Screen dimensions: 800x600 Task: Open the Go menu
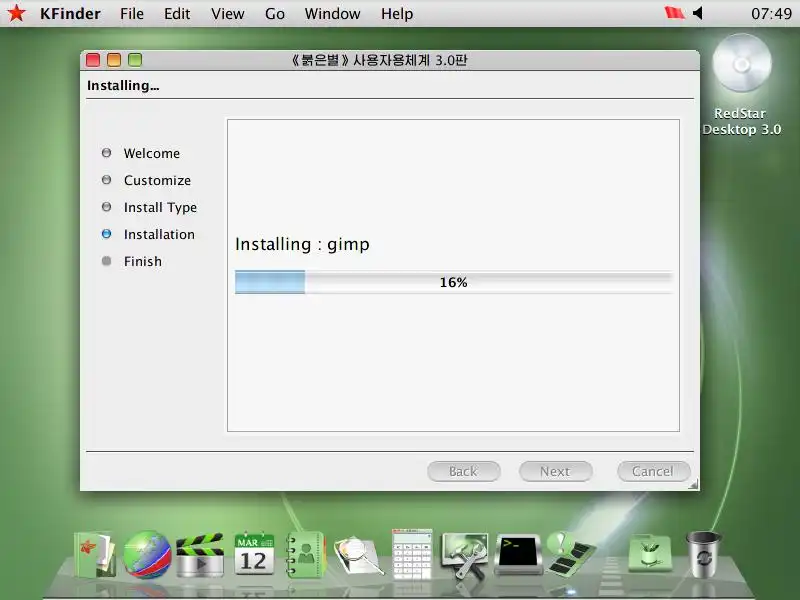click(x=274, y=14)
